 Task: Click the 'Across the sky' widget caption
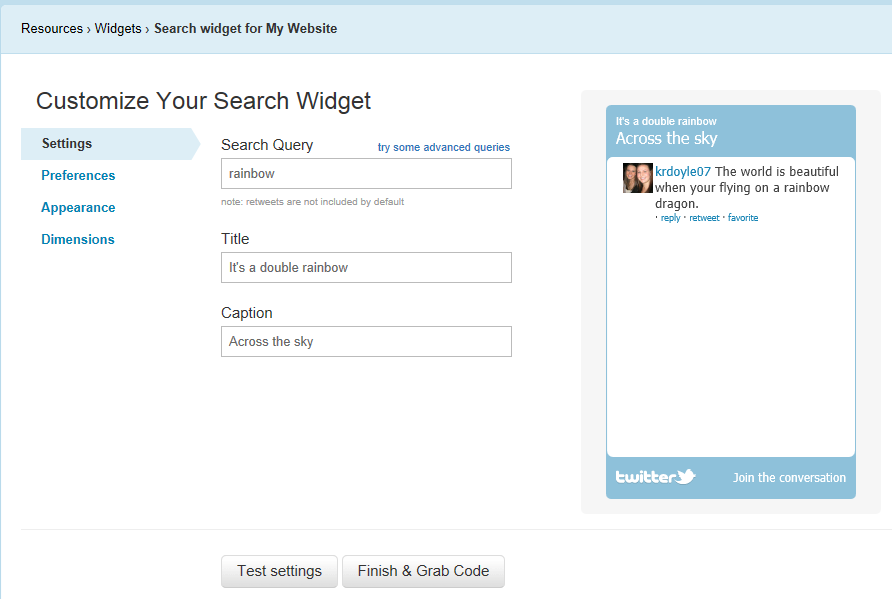666,138
